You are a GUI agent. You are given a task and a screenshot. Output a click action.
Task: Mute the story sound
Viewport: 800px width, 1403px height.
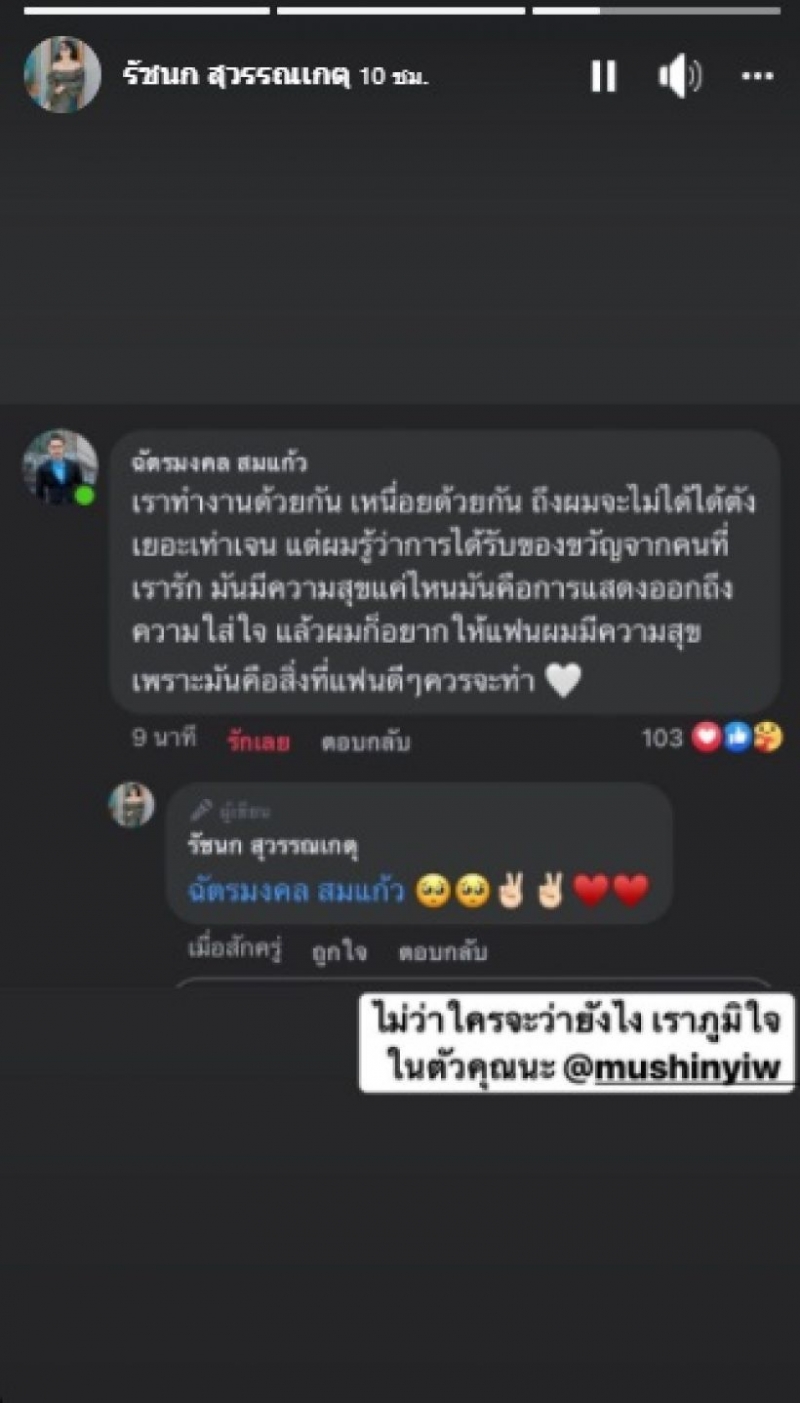tap(681, 76)
